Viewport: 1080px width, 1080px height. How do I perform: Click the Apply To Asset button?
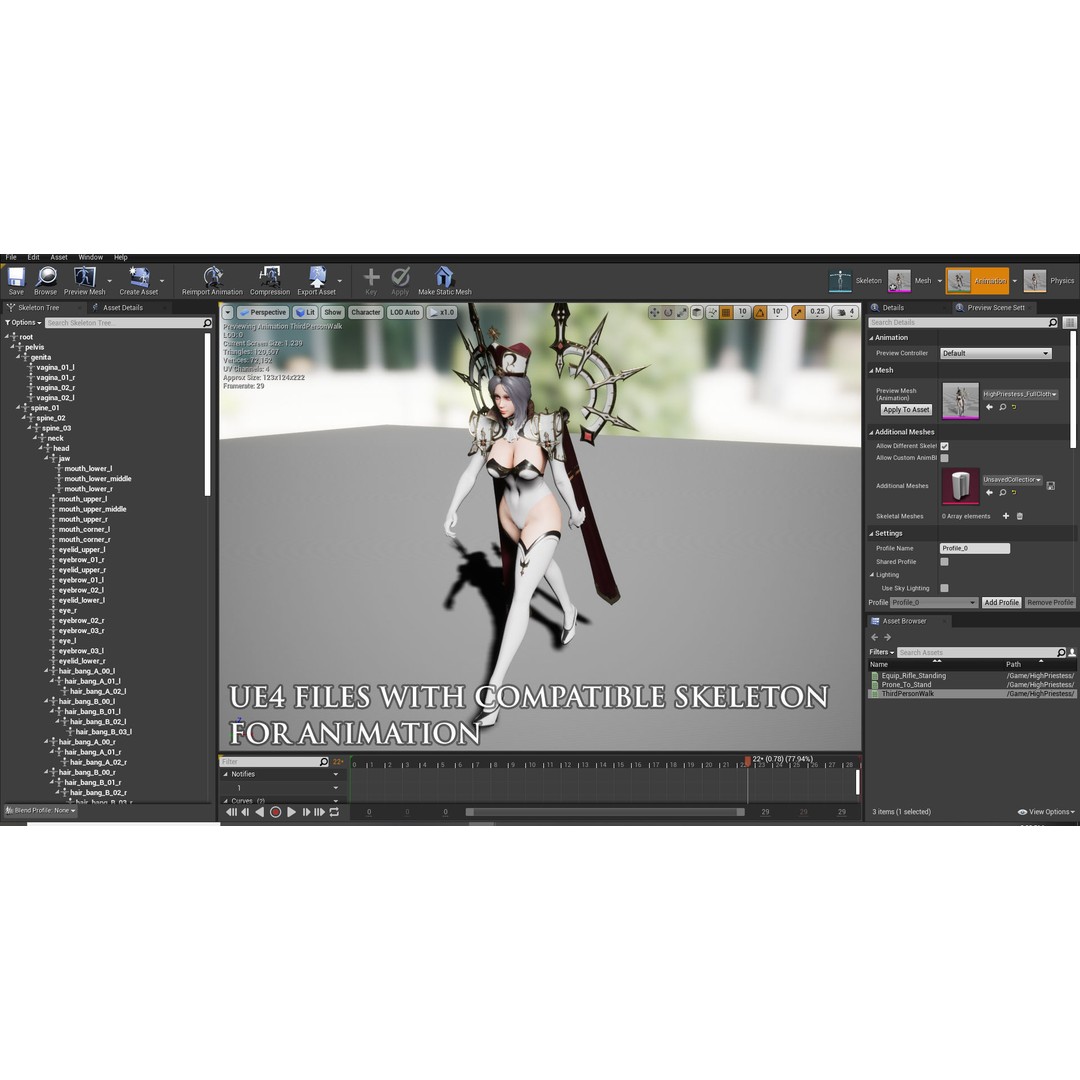point(906,410)
